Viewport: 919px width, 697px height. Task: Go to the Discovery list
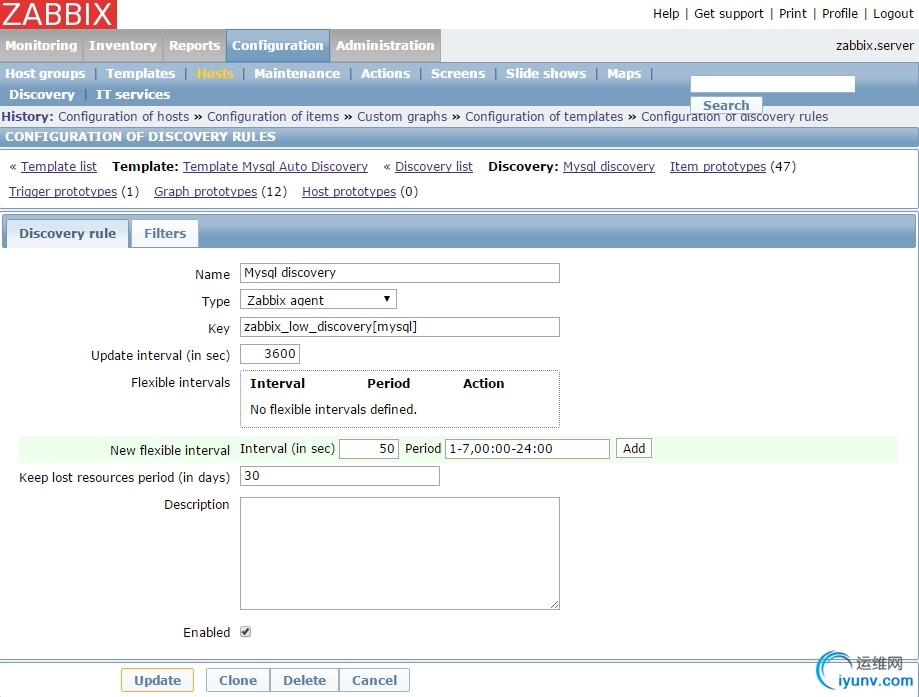pos(434,166)
